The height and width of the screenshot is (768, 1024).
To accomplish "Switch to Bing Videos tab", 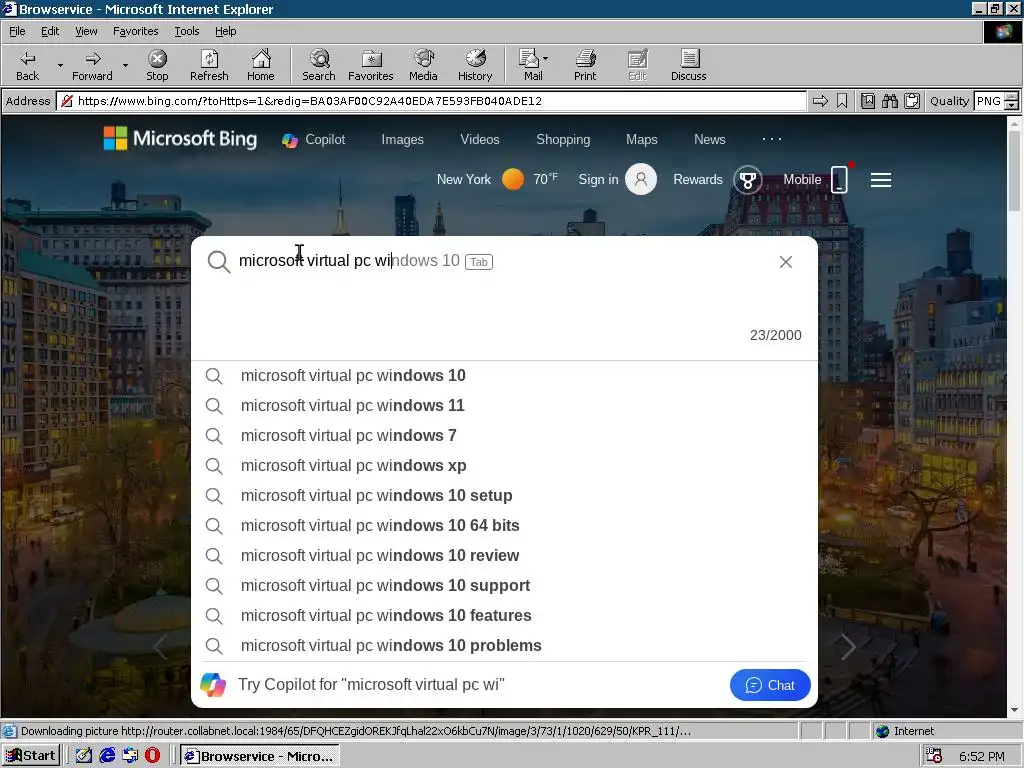I will (479, 140).
